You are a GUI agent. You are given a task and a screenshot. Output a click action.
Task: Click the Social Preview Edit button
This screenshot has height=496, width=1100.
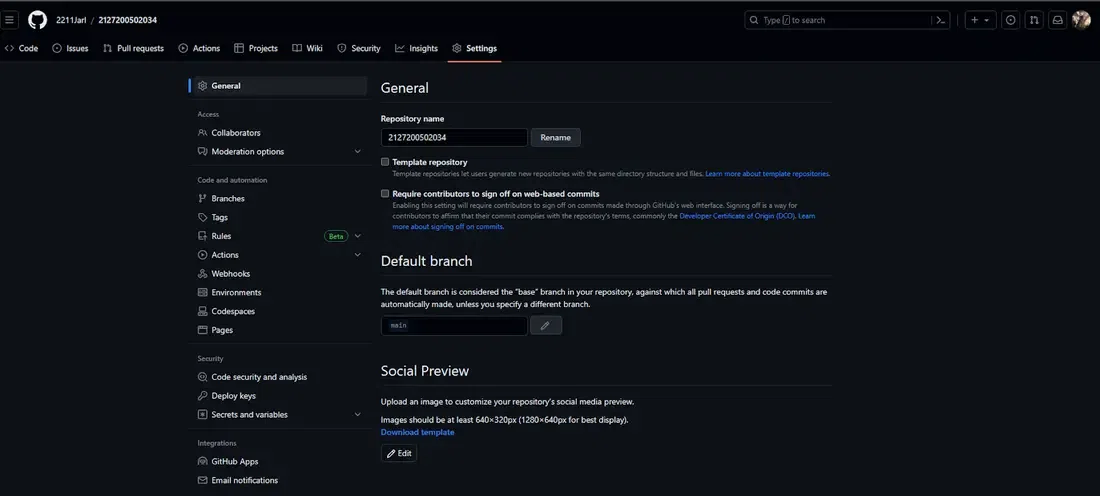(x=398, y=453)
